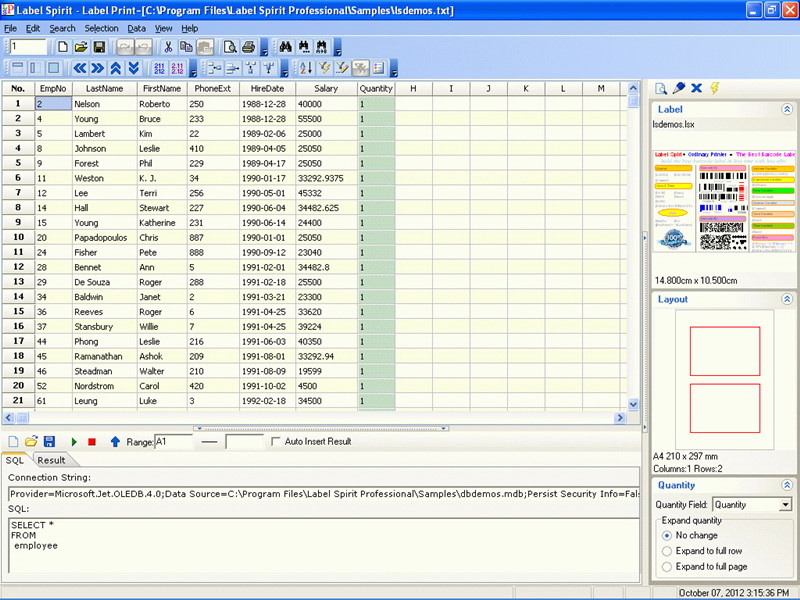
Task: Collapse the Label panel section
Action: pyautogui.click(x=786, y=109)
